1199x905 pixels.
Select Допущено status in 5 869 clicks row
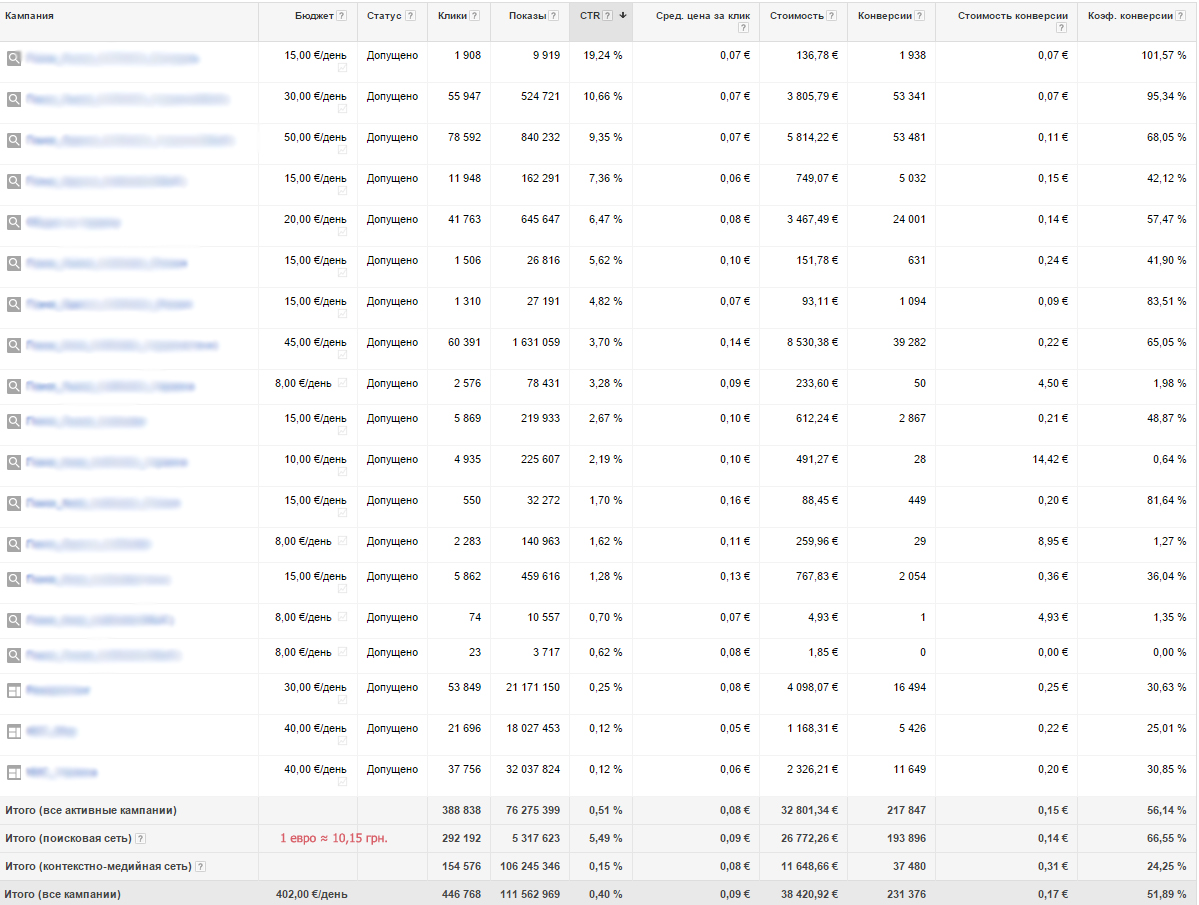pos(392,419)
